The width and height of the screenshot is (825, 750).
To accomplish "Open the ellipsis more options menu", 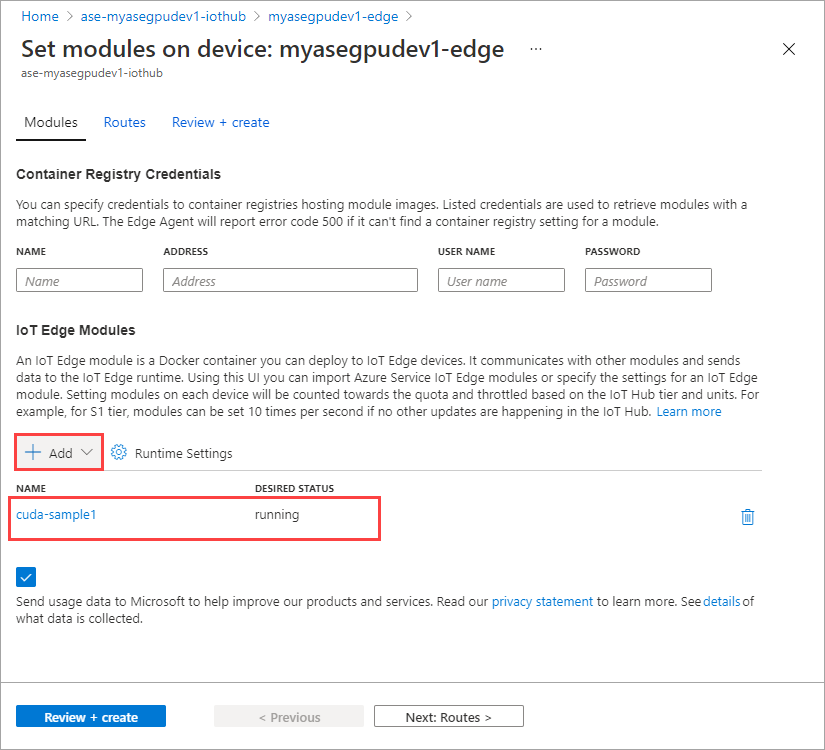I will [536, 49].
